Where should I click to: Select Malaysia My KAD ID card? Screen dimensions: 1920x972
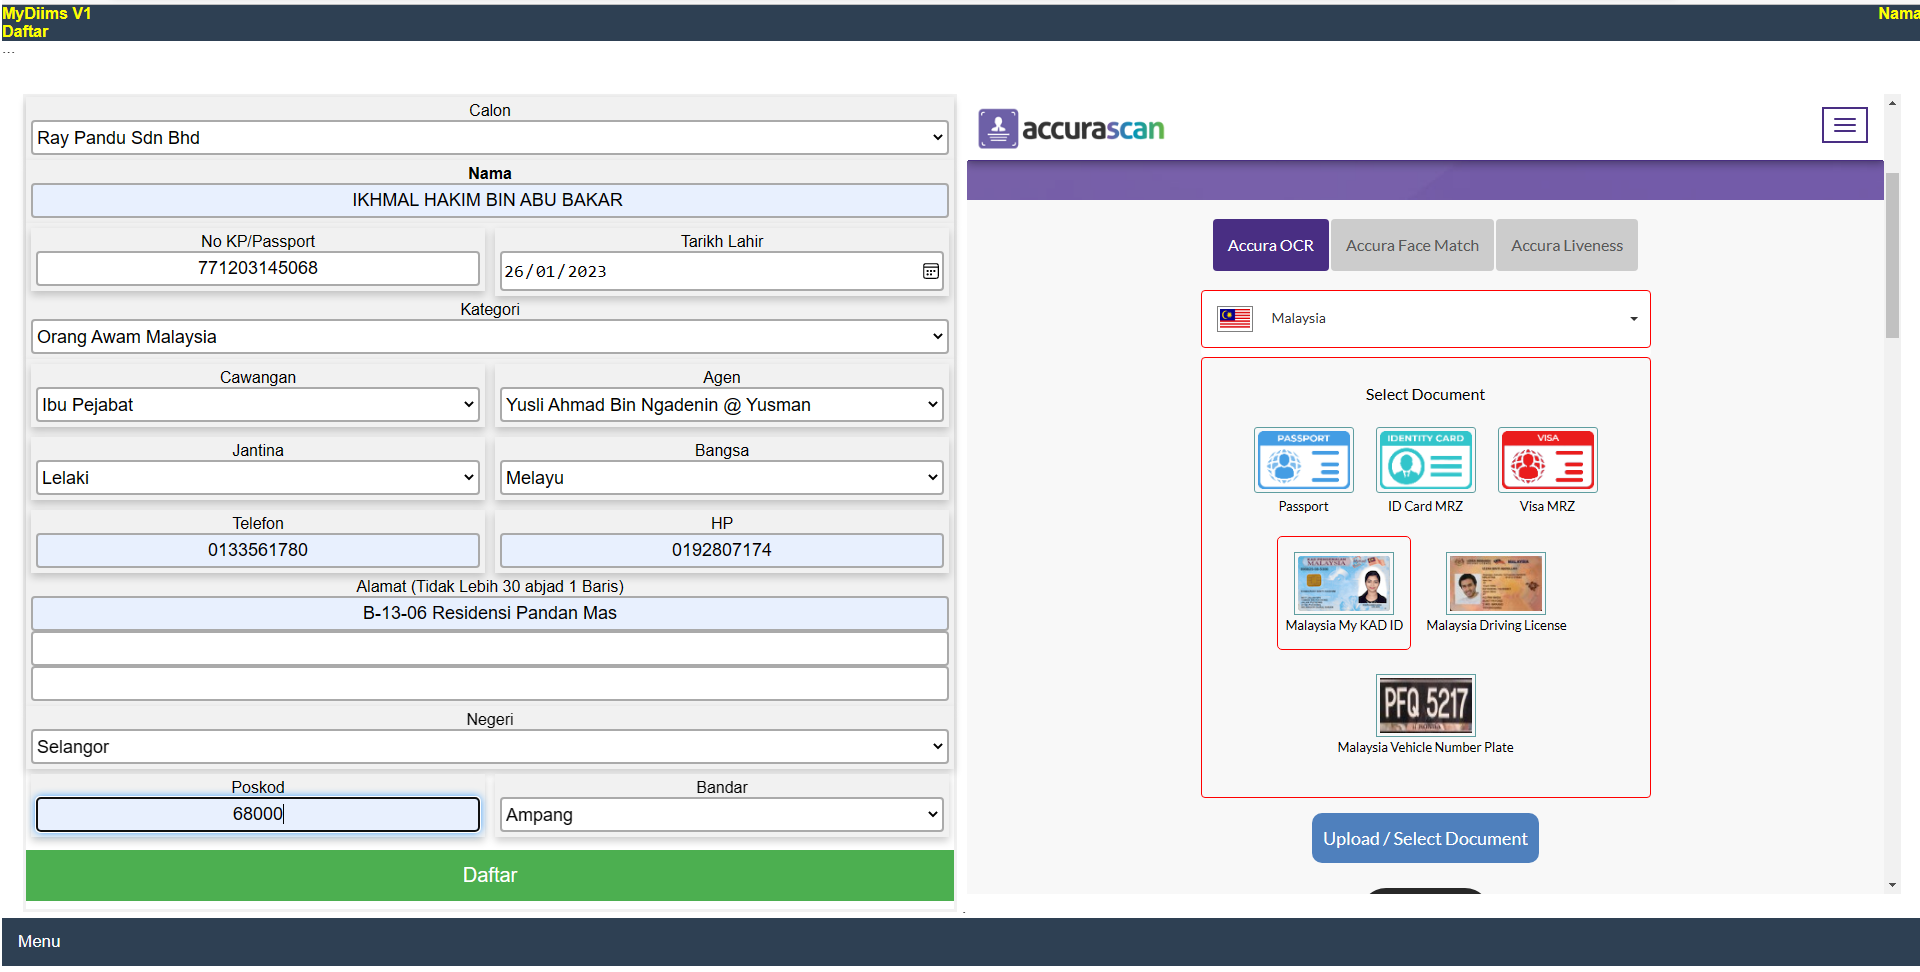1343,585
